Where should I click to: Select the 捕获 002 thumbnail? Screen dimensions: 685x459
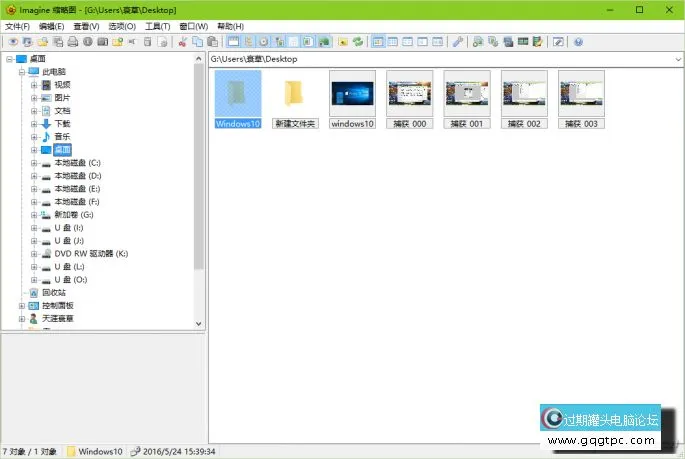coord(524,100)
